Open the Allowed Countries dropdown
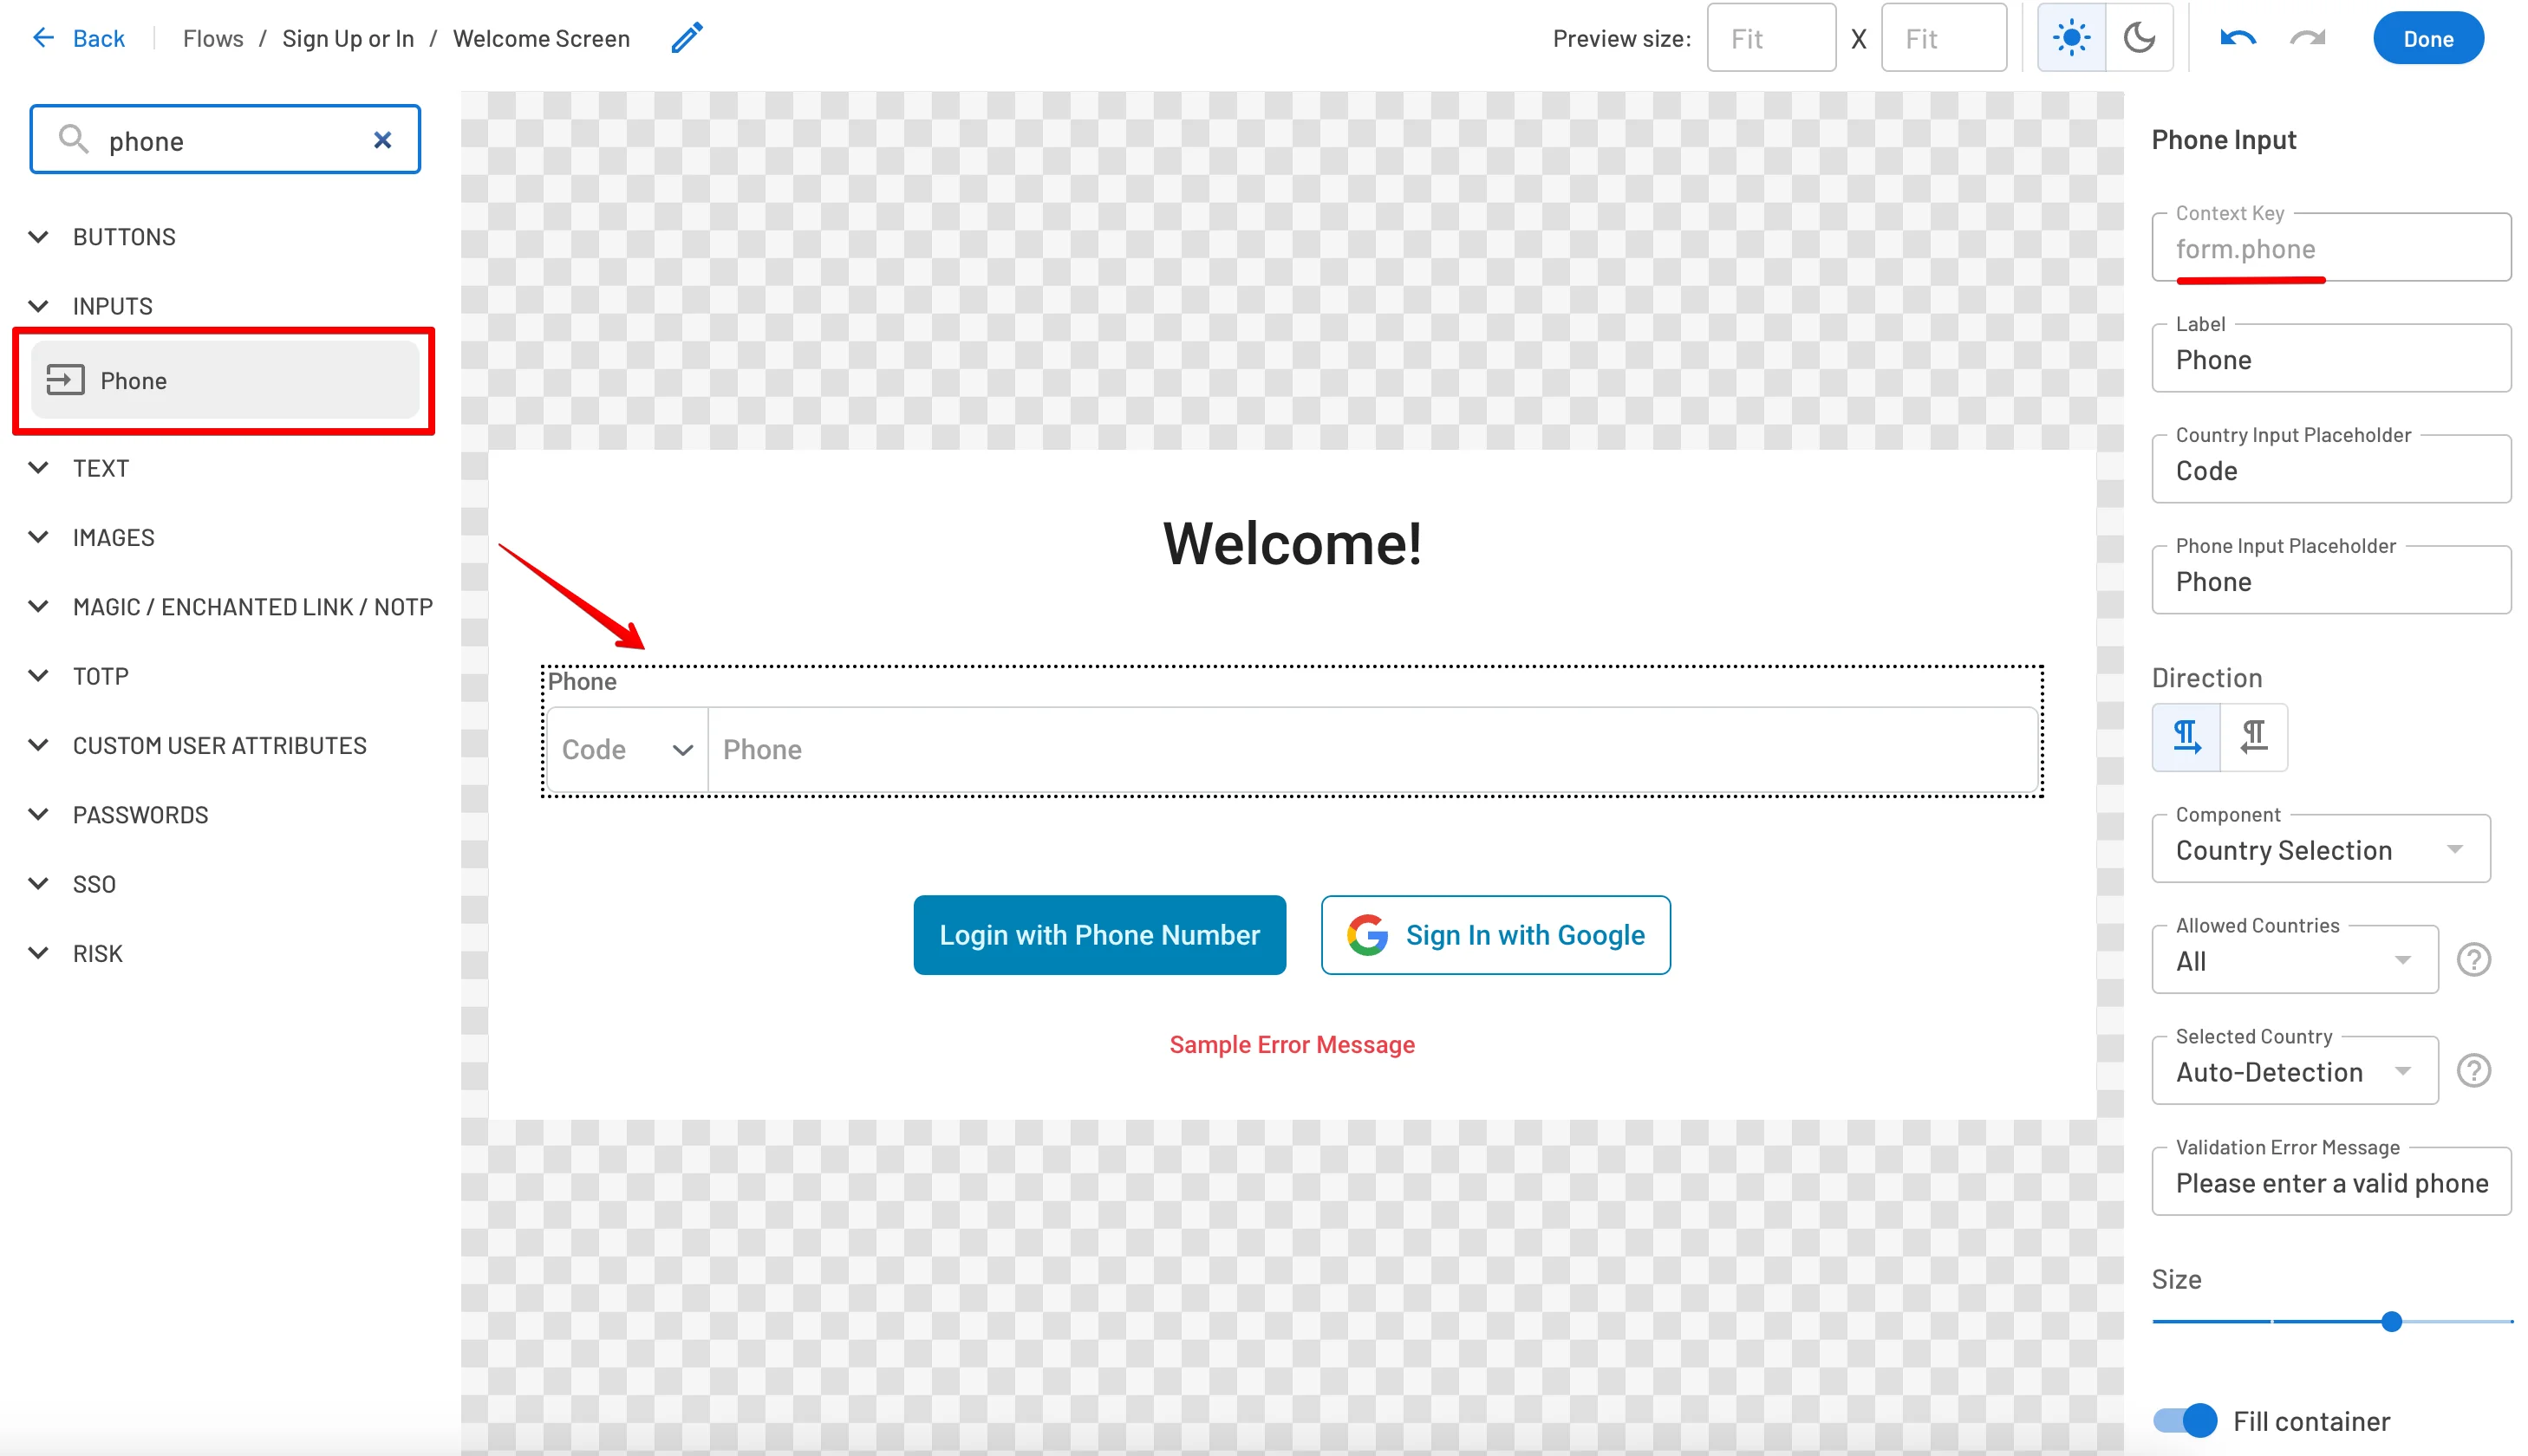This screenshot has height=1456, width=2528. click(2294, 960)
